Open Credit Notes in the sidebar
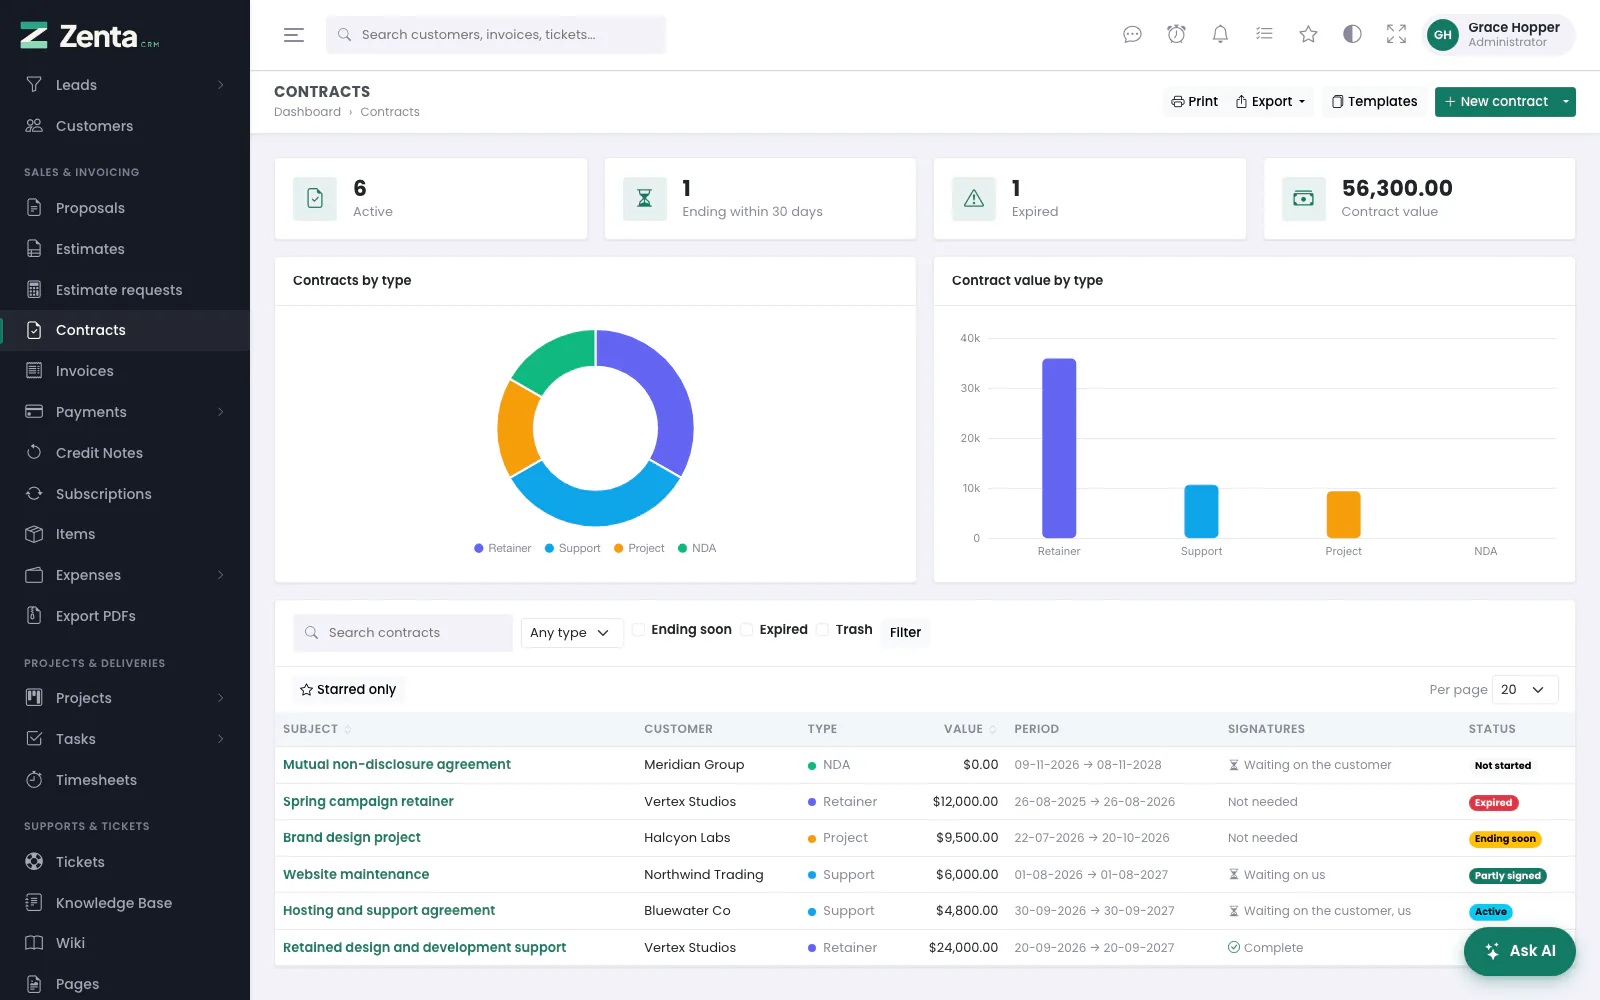Image resolution: width=1600 pixels, height=1000 pixels. [125, 453]
